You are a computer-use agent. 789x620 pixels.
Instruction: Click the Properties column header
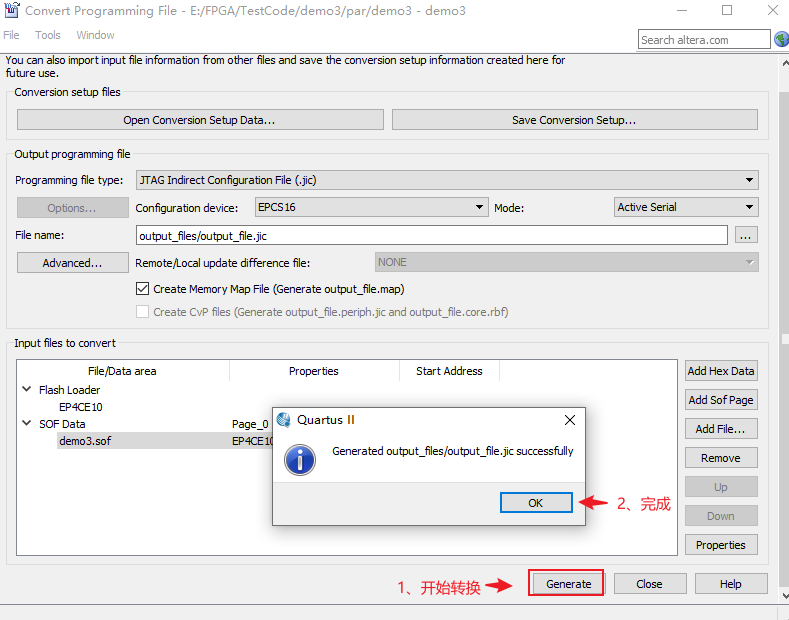[314, 371]
